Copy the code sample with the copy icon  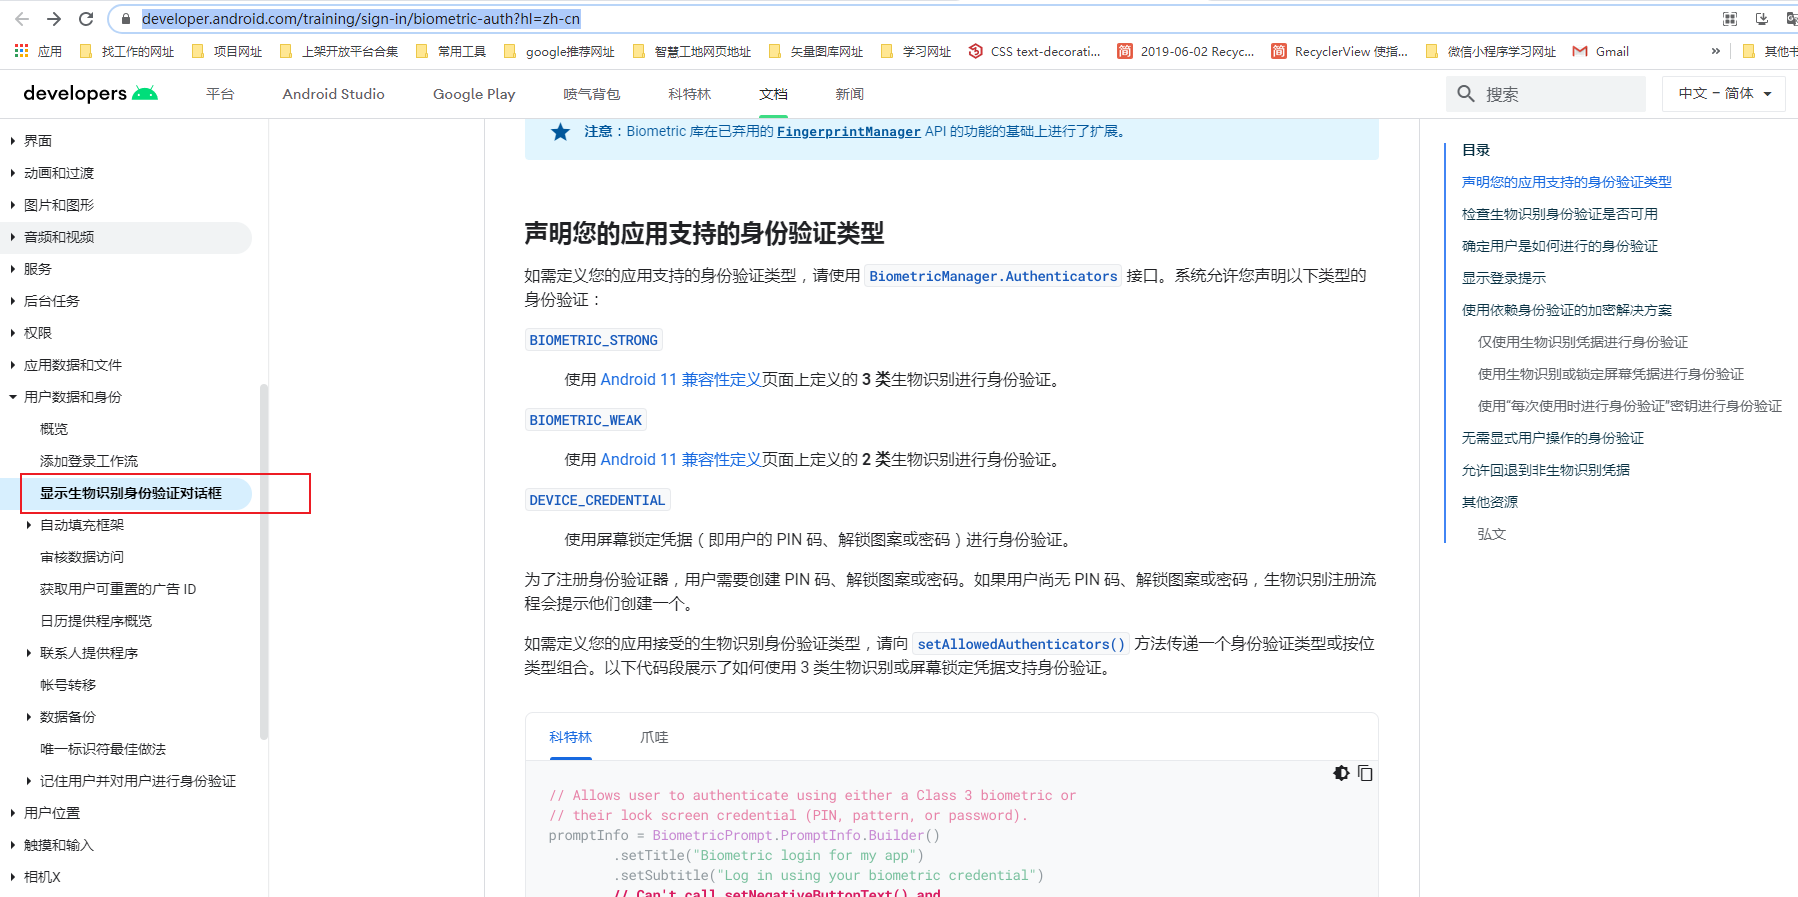pyautogui.click(x=1365, y=773)
